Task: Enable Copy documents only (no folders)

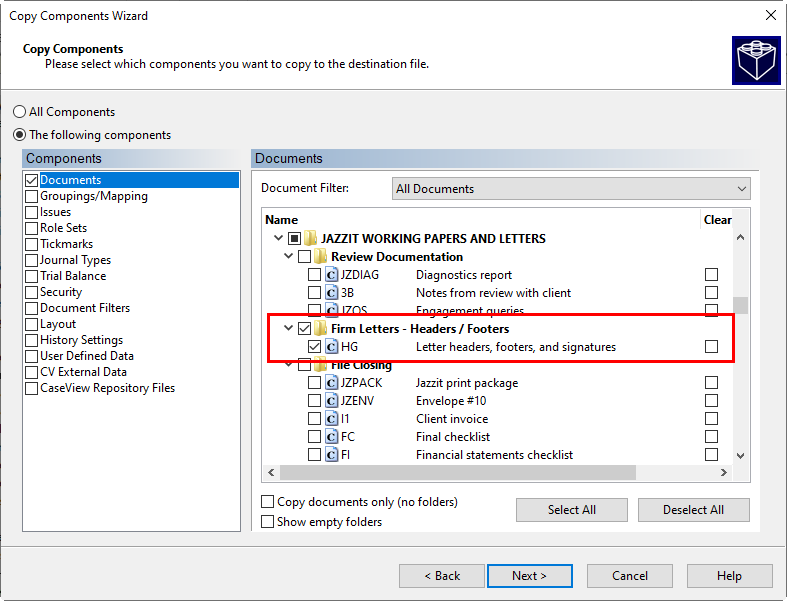Action: pos(268,502)
